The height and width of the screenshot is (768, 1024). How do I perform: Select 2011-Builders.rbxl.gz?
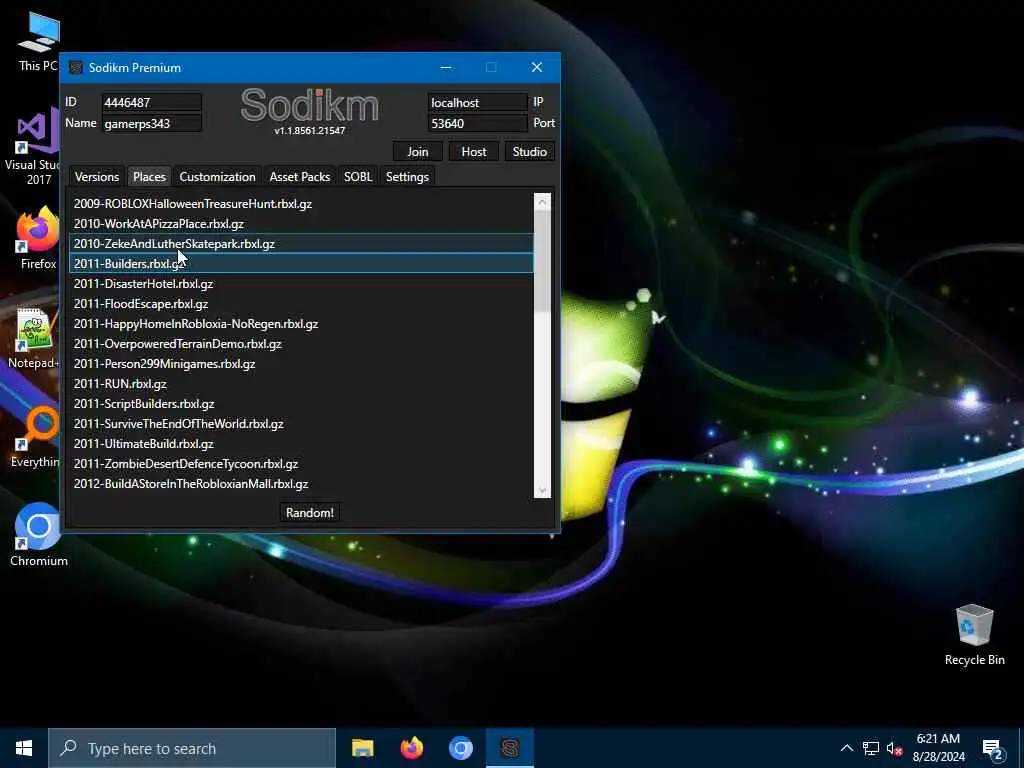click(301, 264)
